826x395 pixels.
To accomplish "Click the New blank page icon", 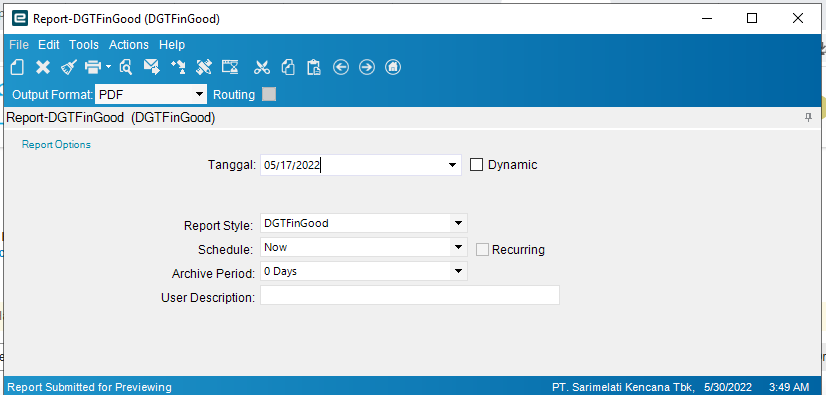I will (17, 67).
